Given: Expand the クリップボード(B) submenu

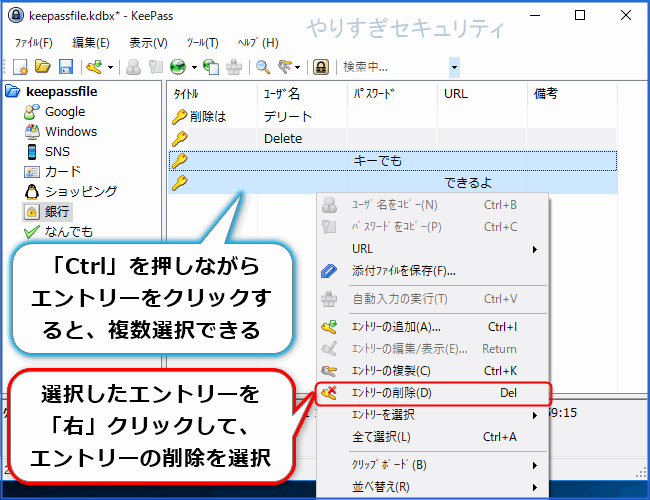Looking at the screenshot, I should pos(433,465).
